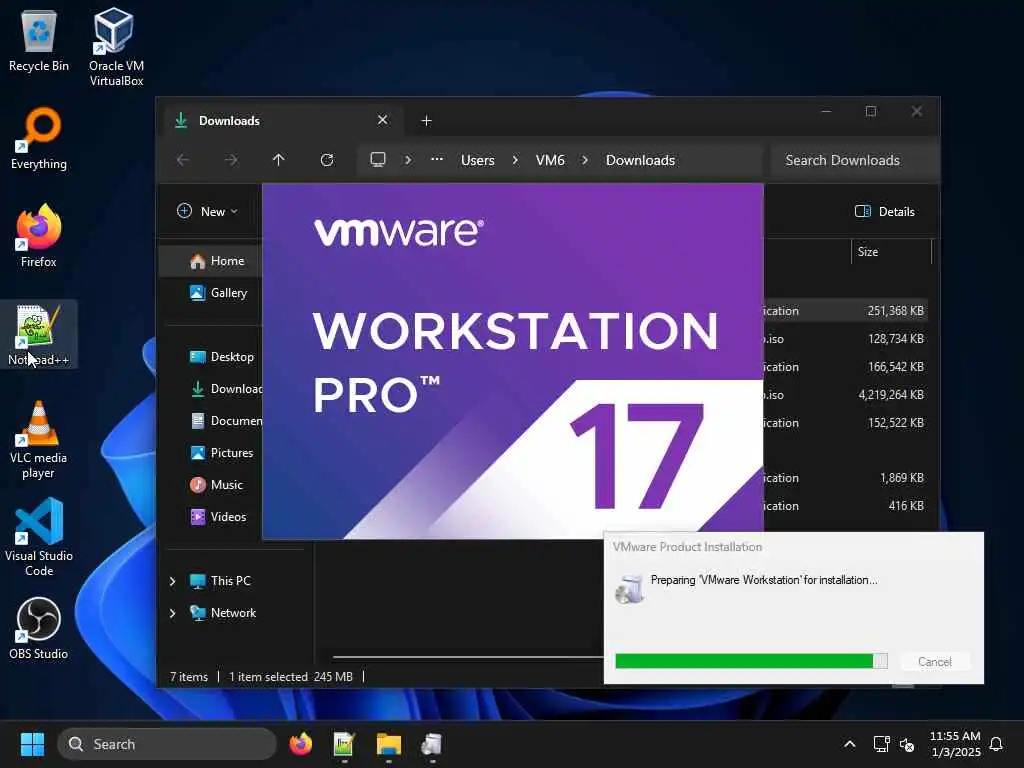Go to Downloads in sidebar
This screenshot has height=768, width=1024.
[225, 389]
